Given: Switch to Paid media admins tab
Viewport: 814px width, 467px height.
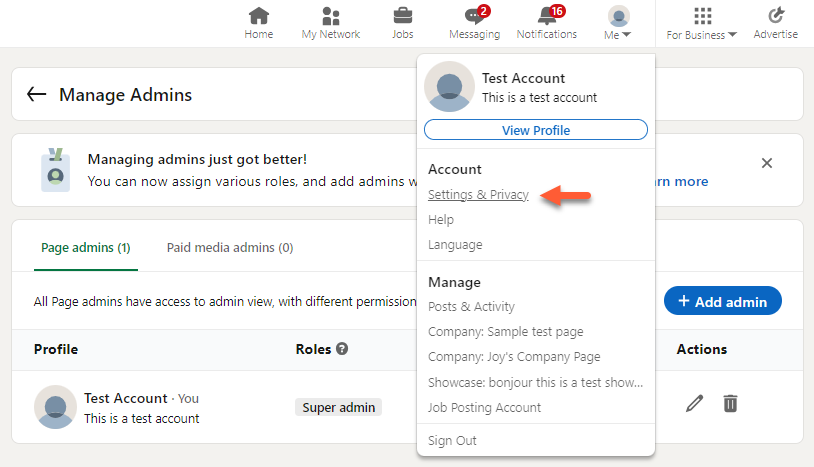Looking at the screenshot, I should [x=230, y=247].
